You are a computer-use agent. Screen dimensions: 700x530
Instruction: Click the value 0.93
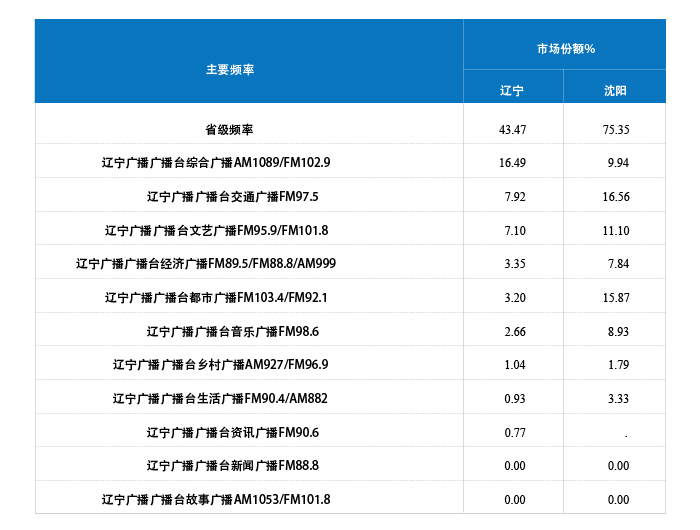[x=515, y=398]
